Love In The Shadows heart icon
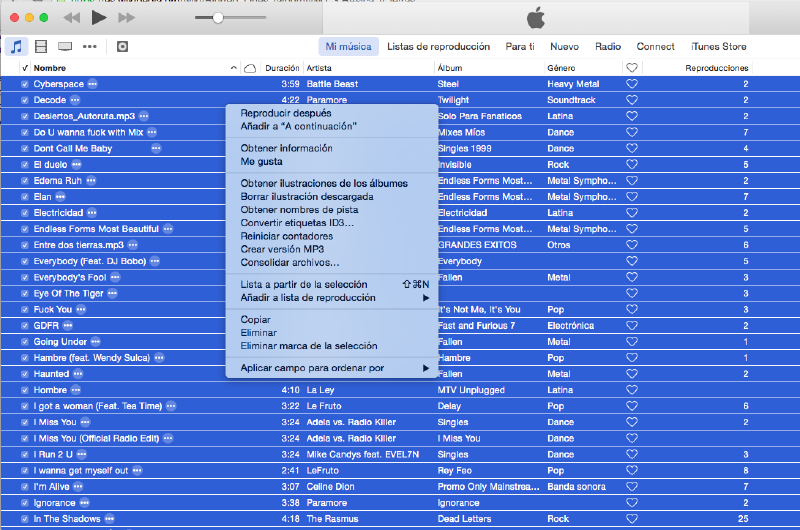This screenshot has height=530, width=800. pyautogui.click(x=632, y=519)
